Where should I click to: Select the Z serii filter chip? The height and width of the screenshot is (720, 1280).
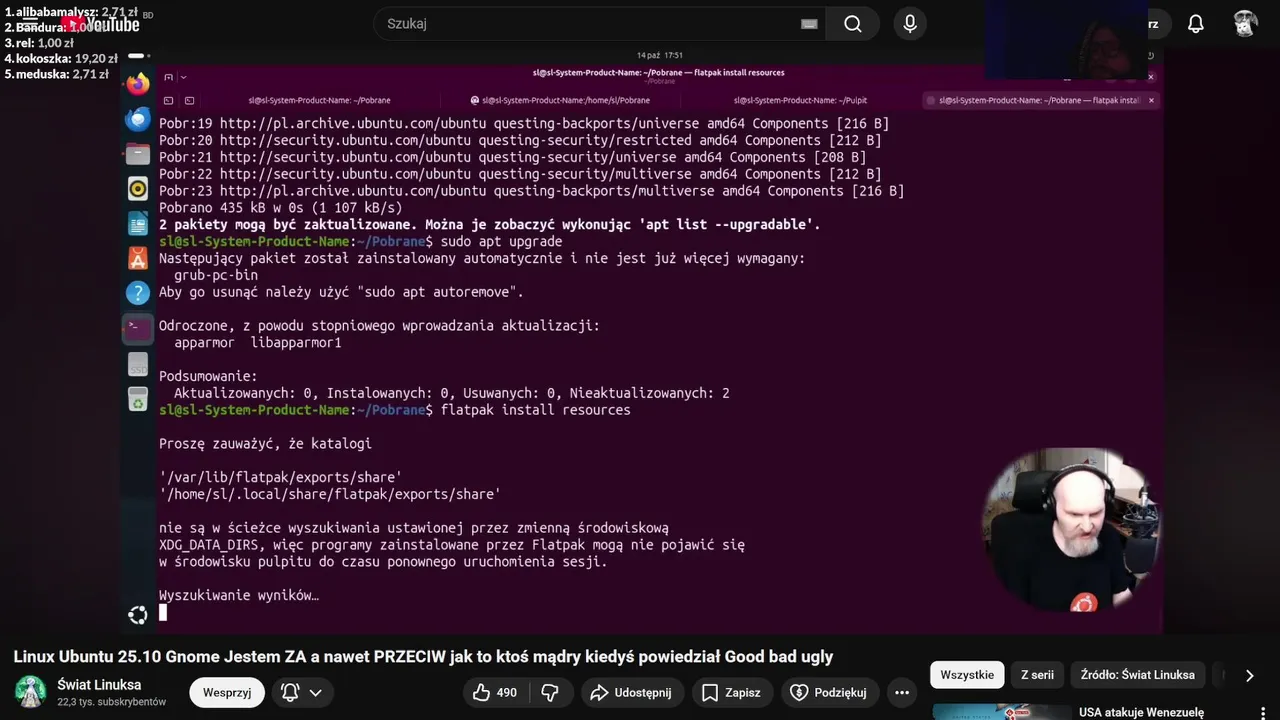tap(1037, 675)
